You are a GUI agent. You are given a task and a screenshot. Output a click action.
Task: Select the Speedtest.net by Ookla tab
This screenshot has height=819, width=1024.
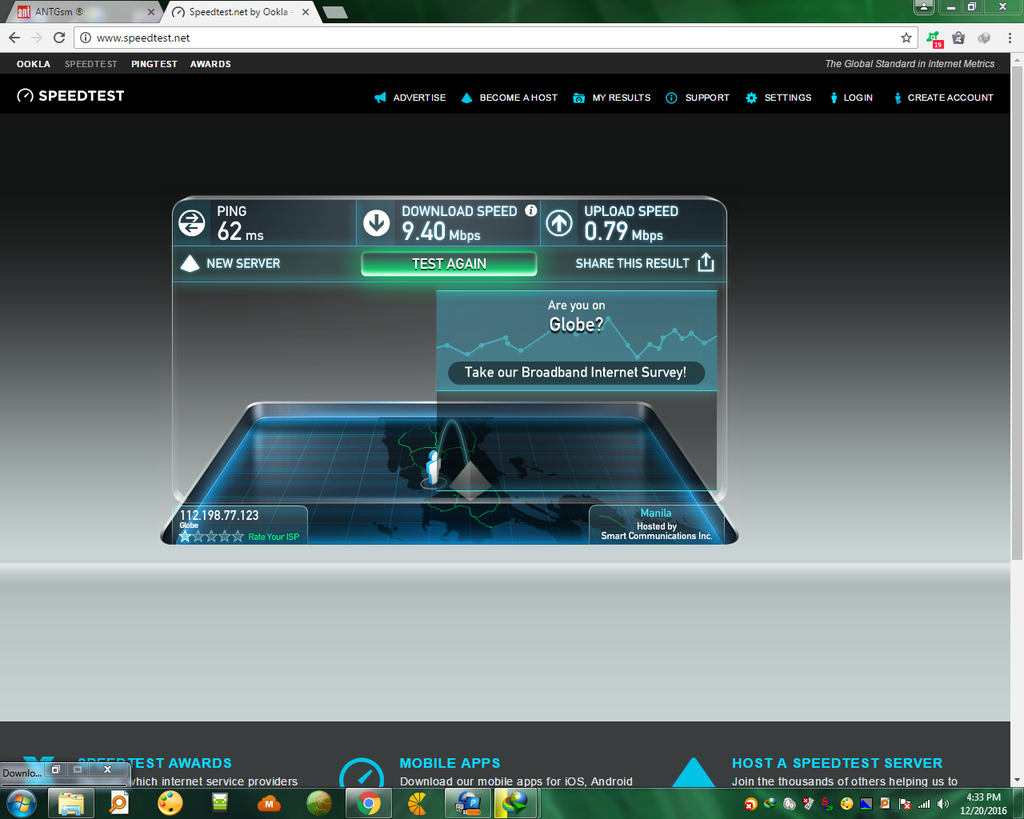239,12
